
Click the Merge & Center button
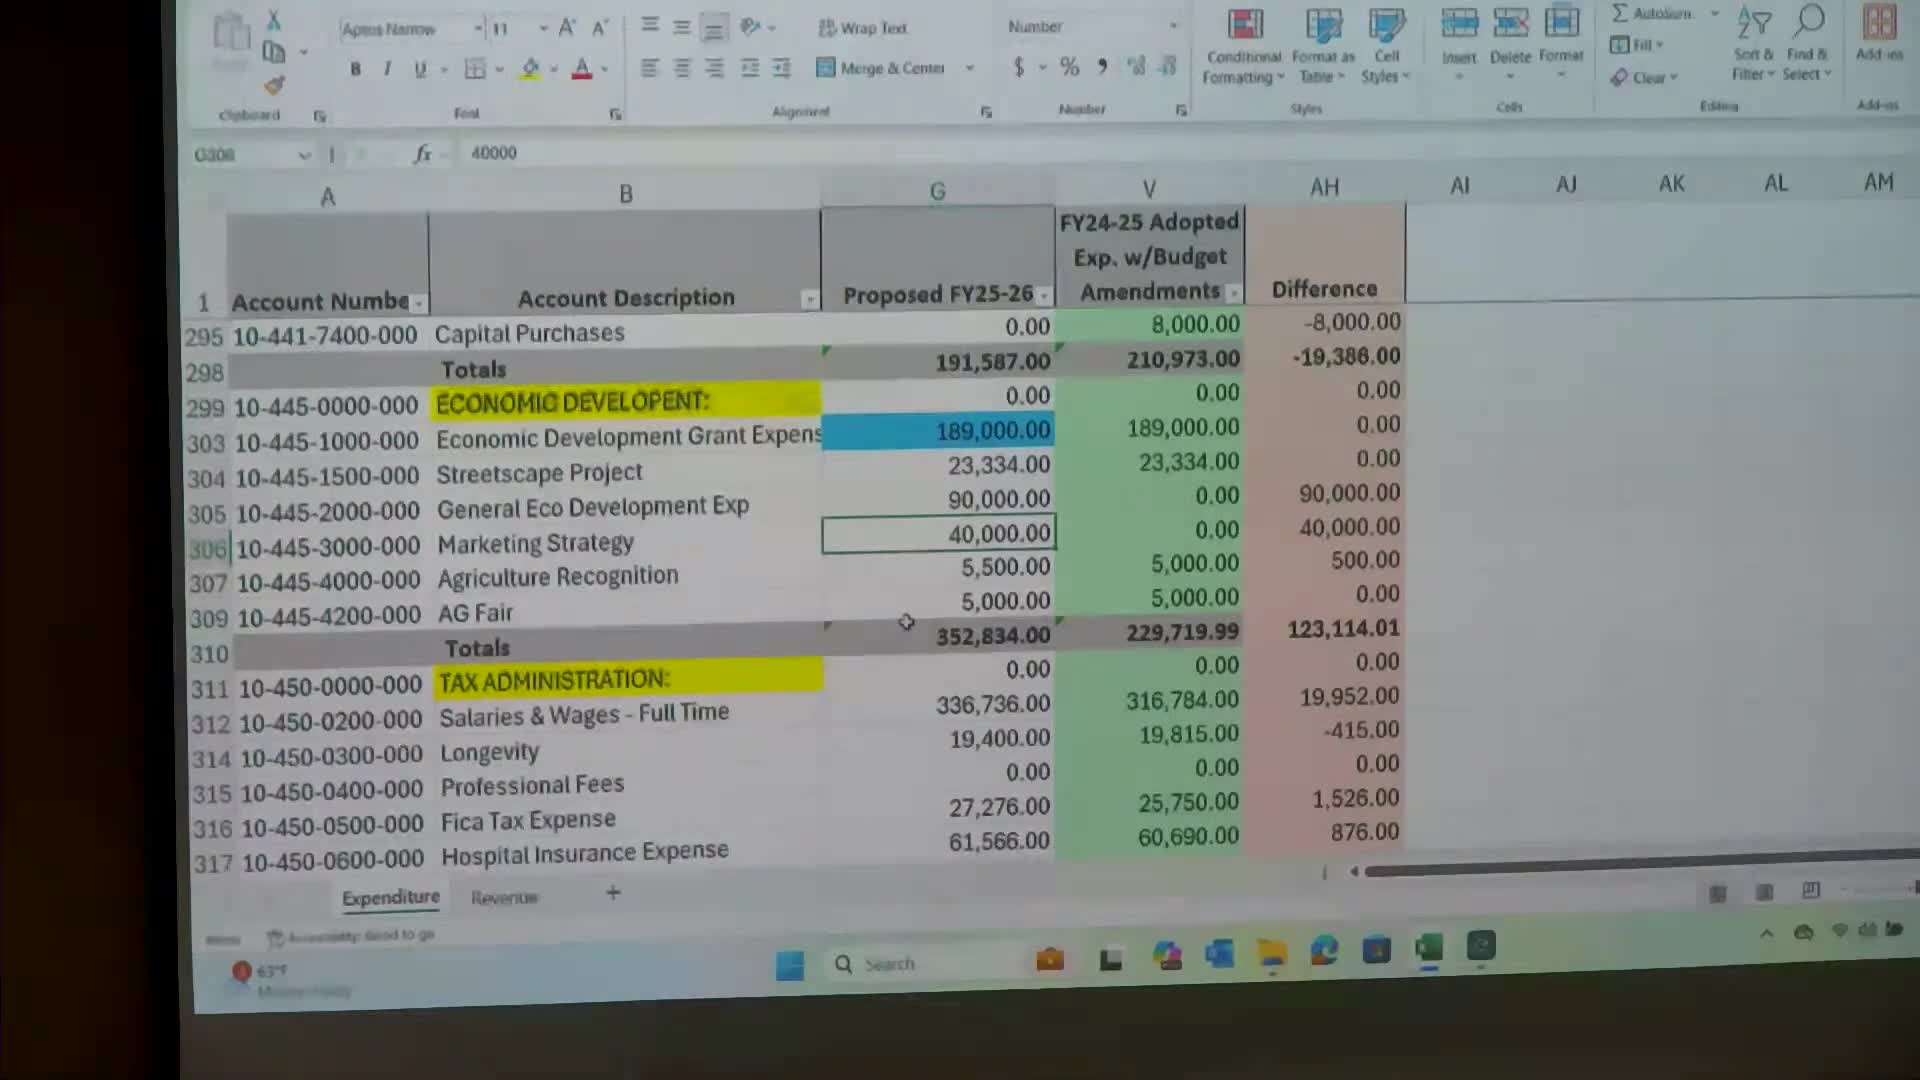coord(881,68)
